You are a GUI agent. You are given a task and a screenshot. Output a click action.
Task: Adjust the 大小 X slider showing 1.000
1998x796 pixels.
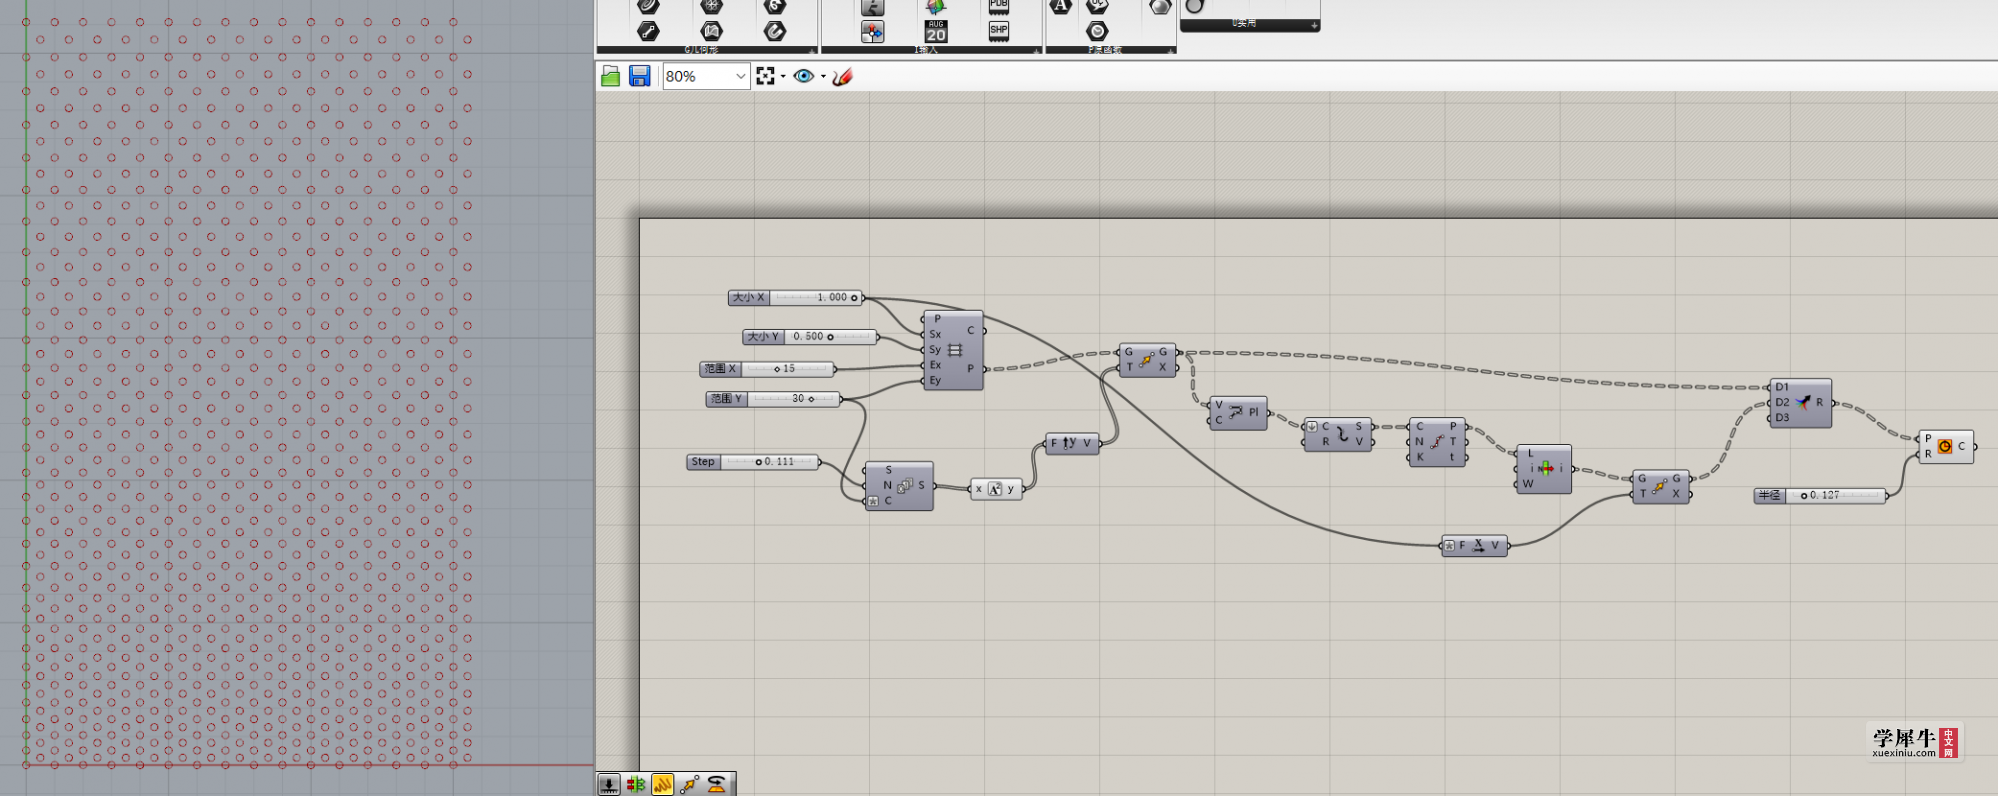[x=796, y=298]
